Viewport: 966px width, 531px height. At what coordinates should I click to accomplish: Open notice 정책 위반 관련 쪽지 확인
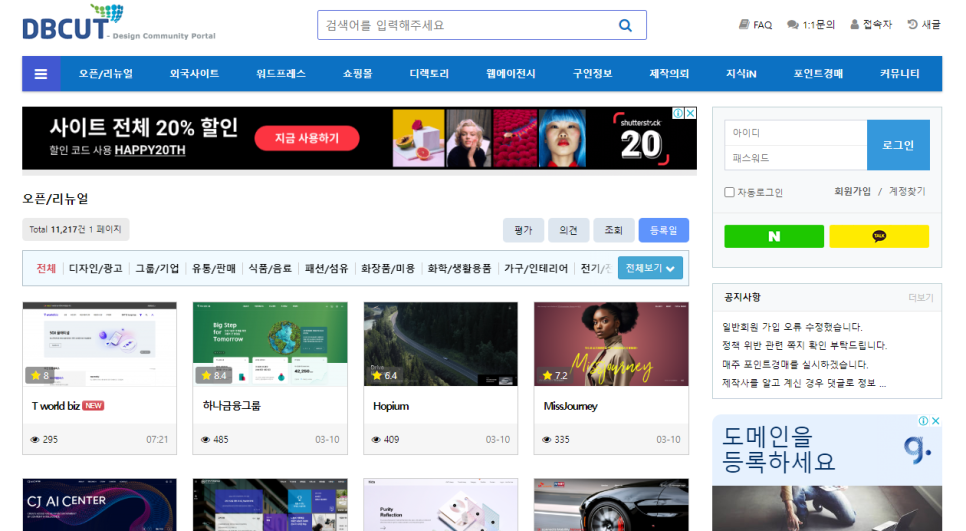point(804,346)
